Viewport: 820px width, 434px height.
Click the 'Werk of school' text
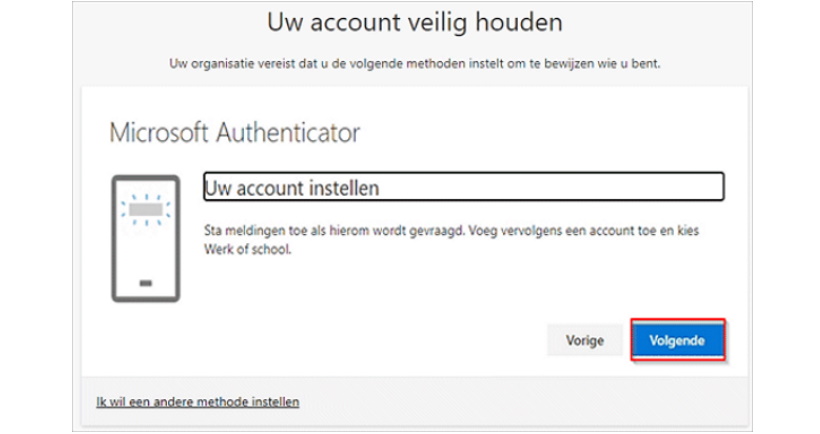pos(247,249)
